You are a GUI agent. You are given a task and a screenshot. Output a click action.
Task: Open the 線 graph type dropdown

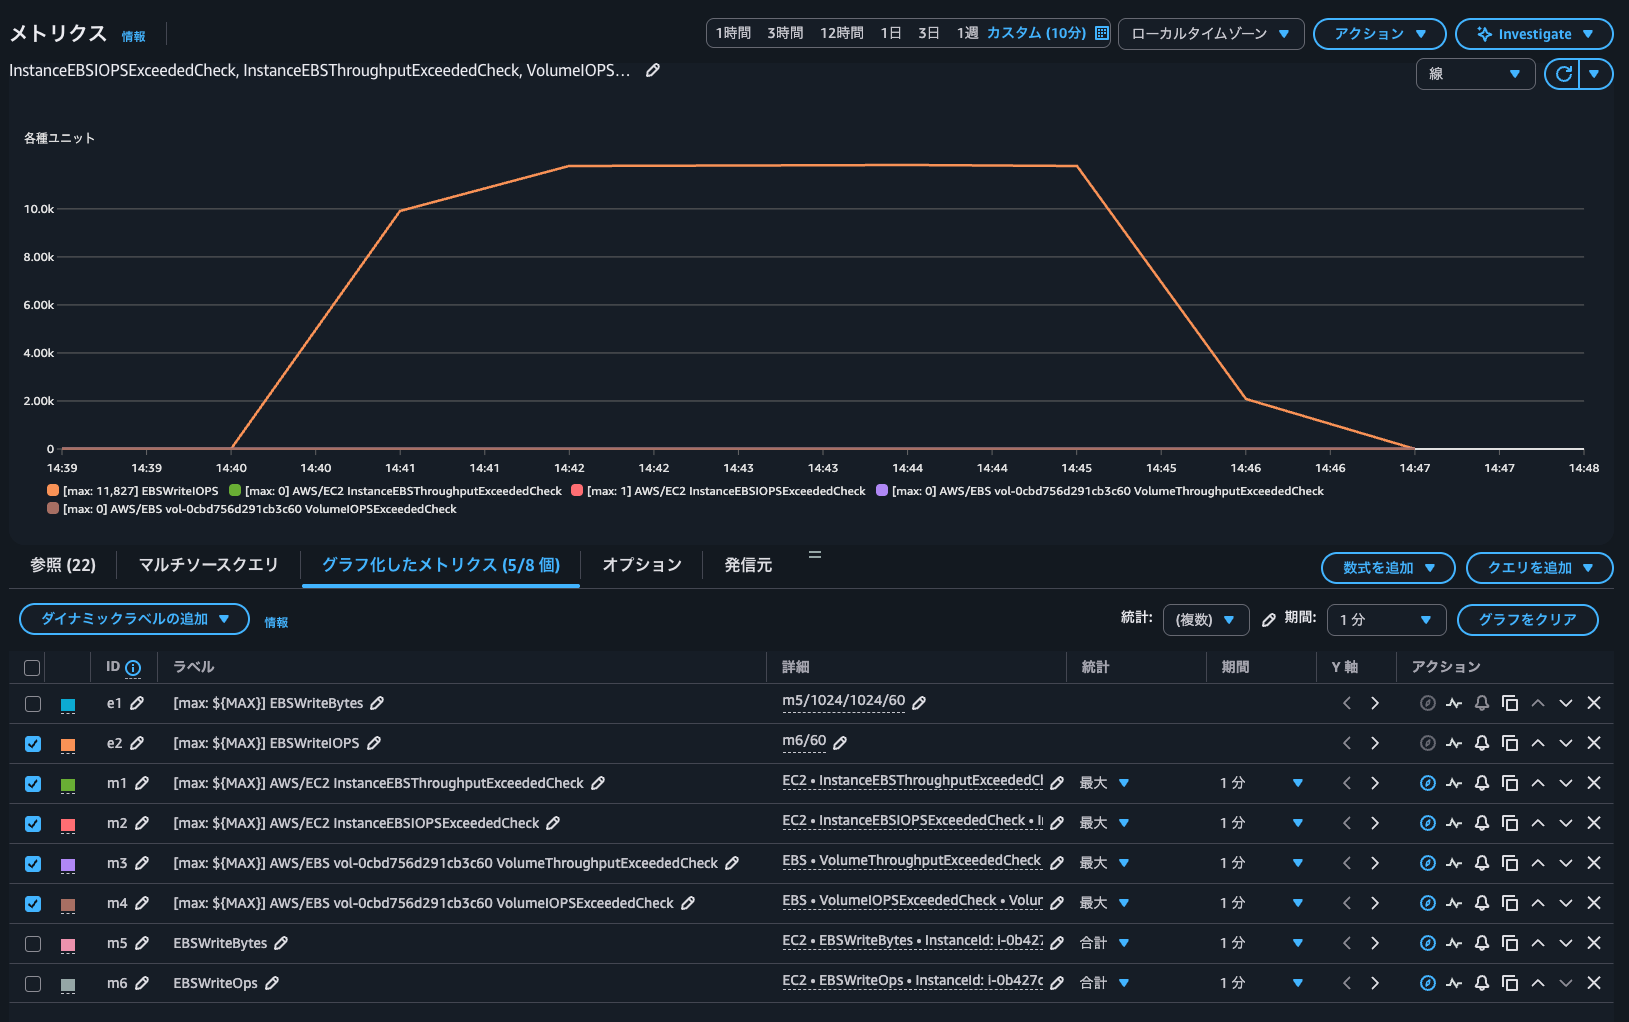point(1474,74)
